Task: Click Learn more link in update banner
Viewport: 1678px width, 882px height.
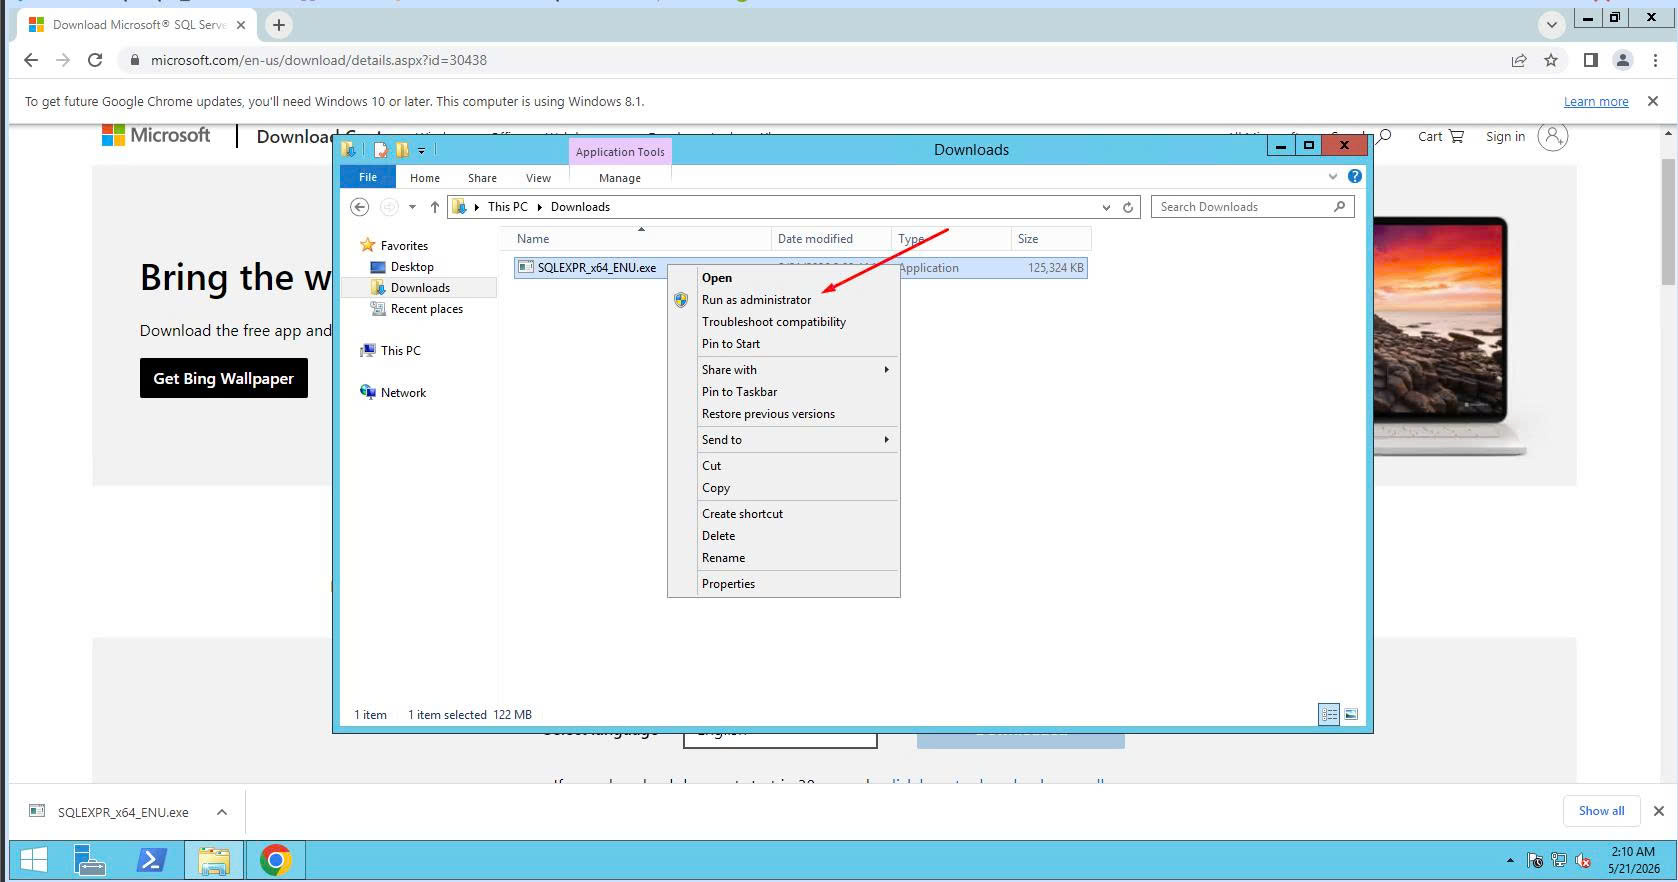Action: click(x=1596, y=102)
